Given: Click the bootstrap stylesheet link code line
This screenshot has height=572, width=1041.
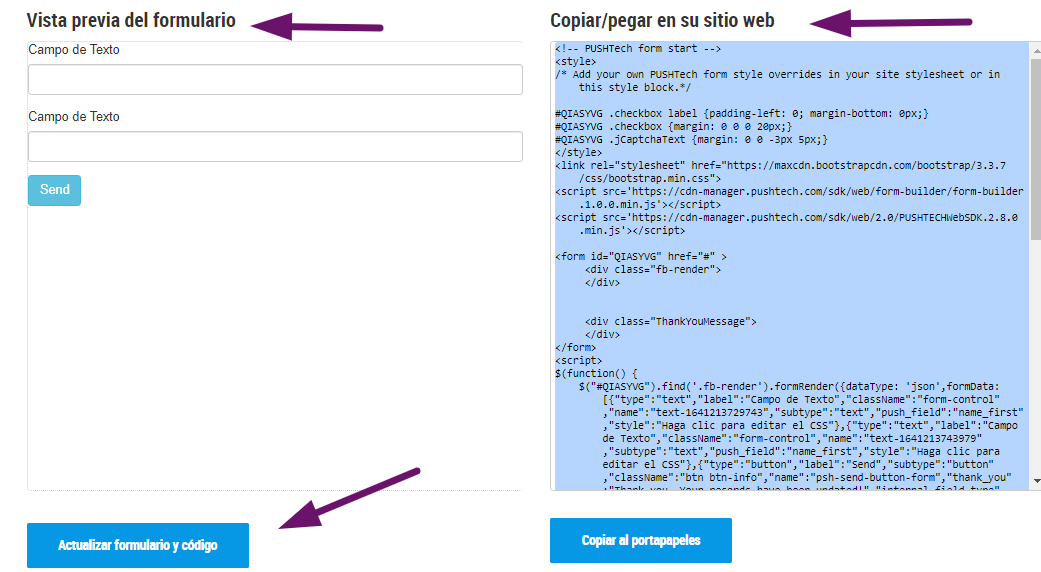Looking at the screenshot, I should 780,172.
